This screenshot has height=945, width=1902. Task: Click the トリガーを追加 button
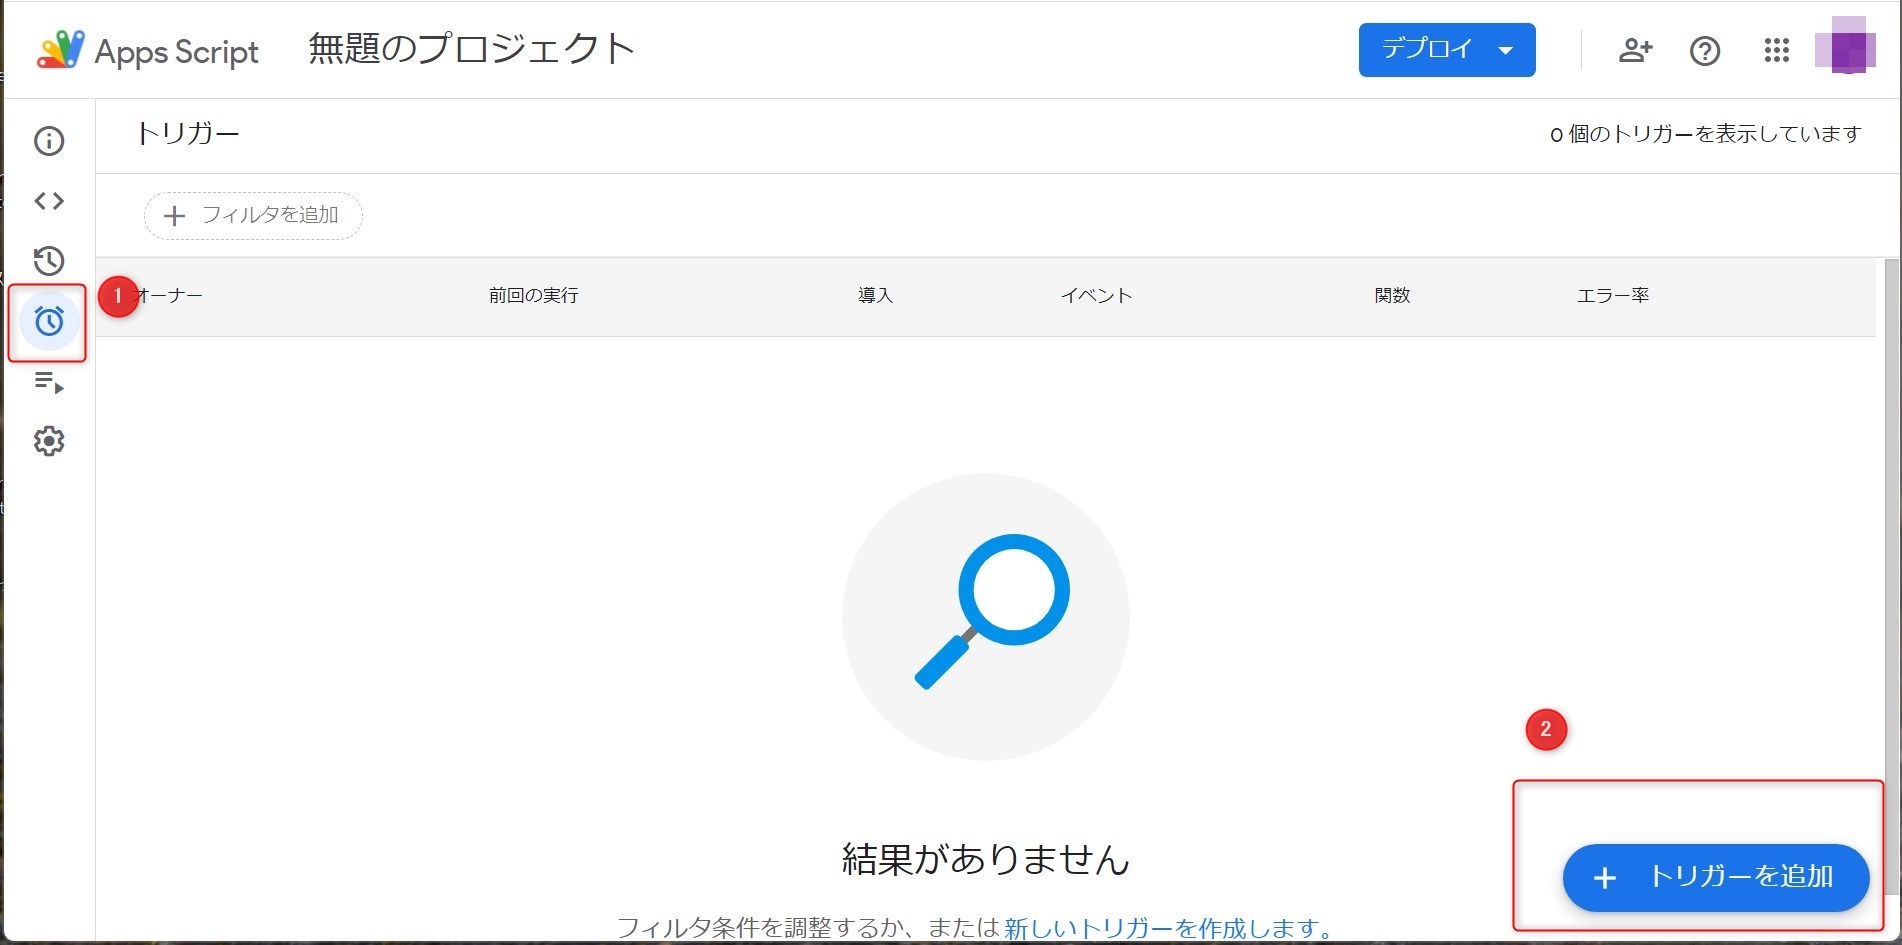(1716, 877)
